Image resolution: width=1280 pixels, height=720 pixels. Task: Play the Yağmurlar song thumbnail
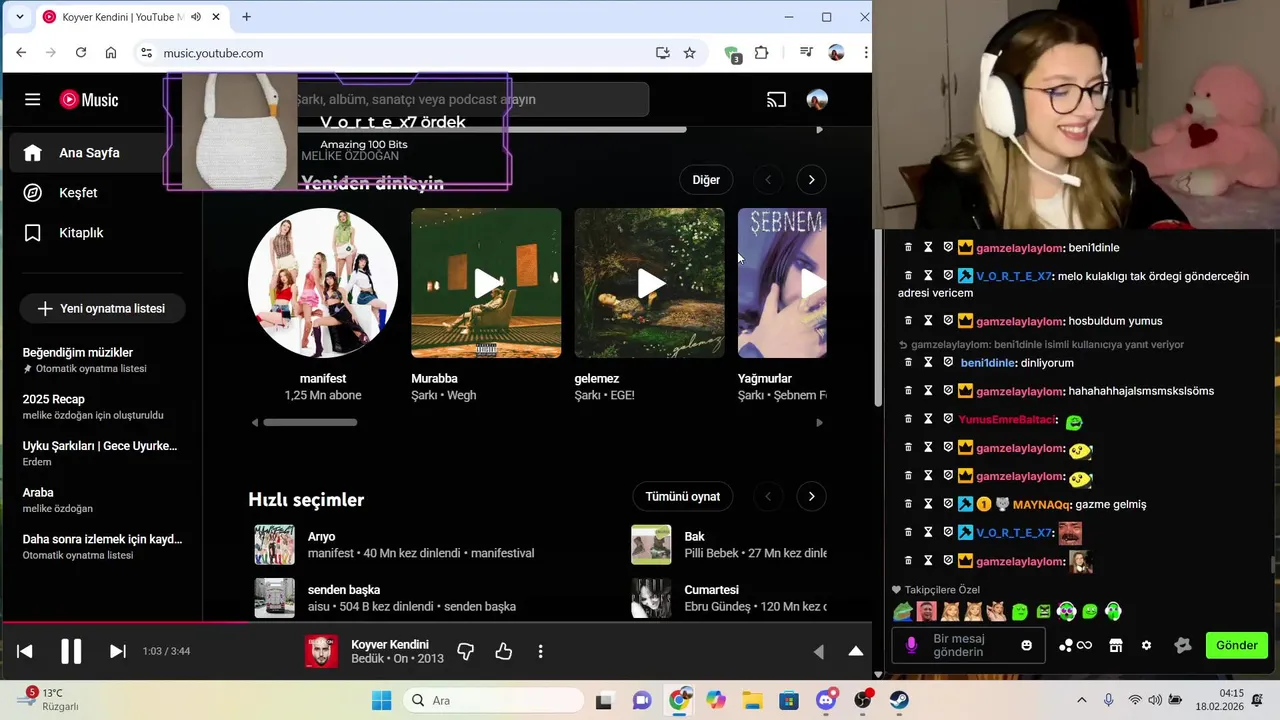[x=782, y=283]
